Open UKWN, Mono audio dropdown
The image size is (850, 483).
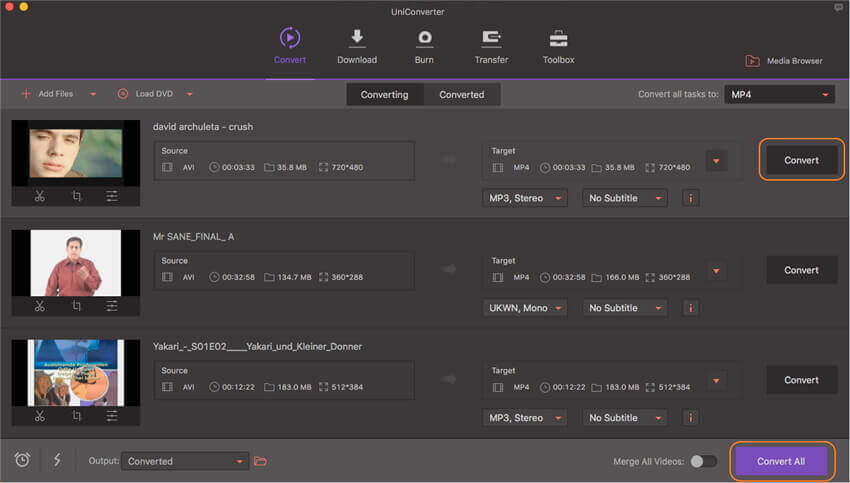[x=525, y=308]
